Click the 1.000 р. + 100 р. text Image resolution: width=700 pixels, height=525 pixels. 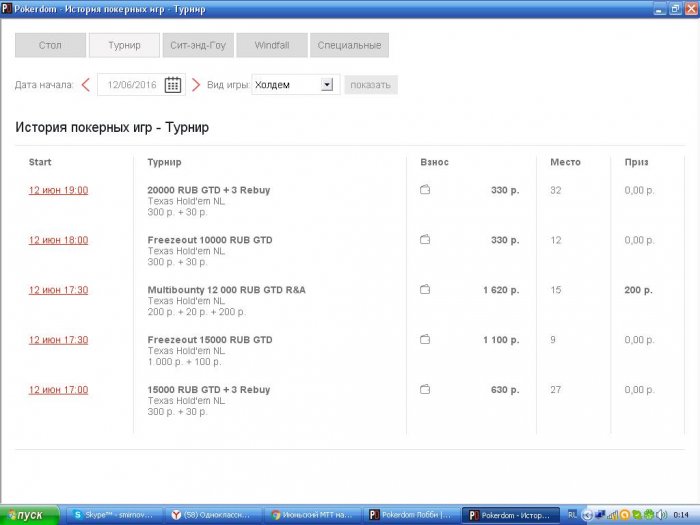tap(184, 362)
